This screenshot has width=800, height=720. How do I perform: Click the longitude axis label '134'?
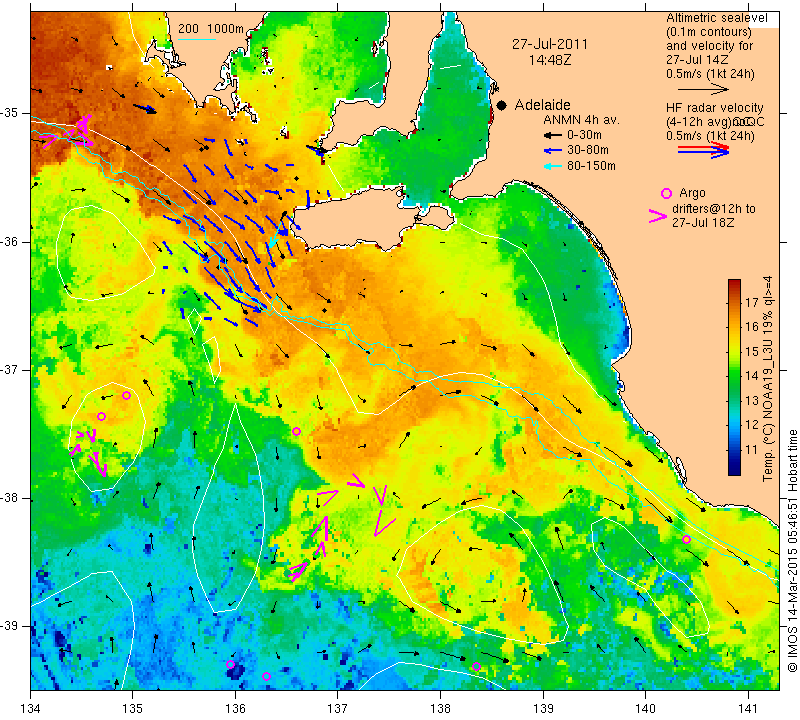[x=31, y=709]
